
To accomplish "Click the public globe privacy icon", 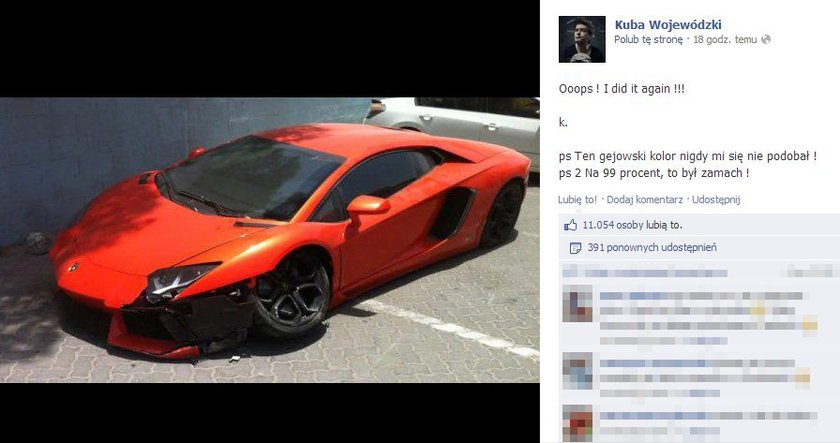I will [x=766, y=39].
